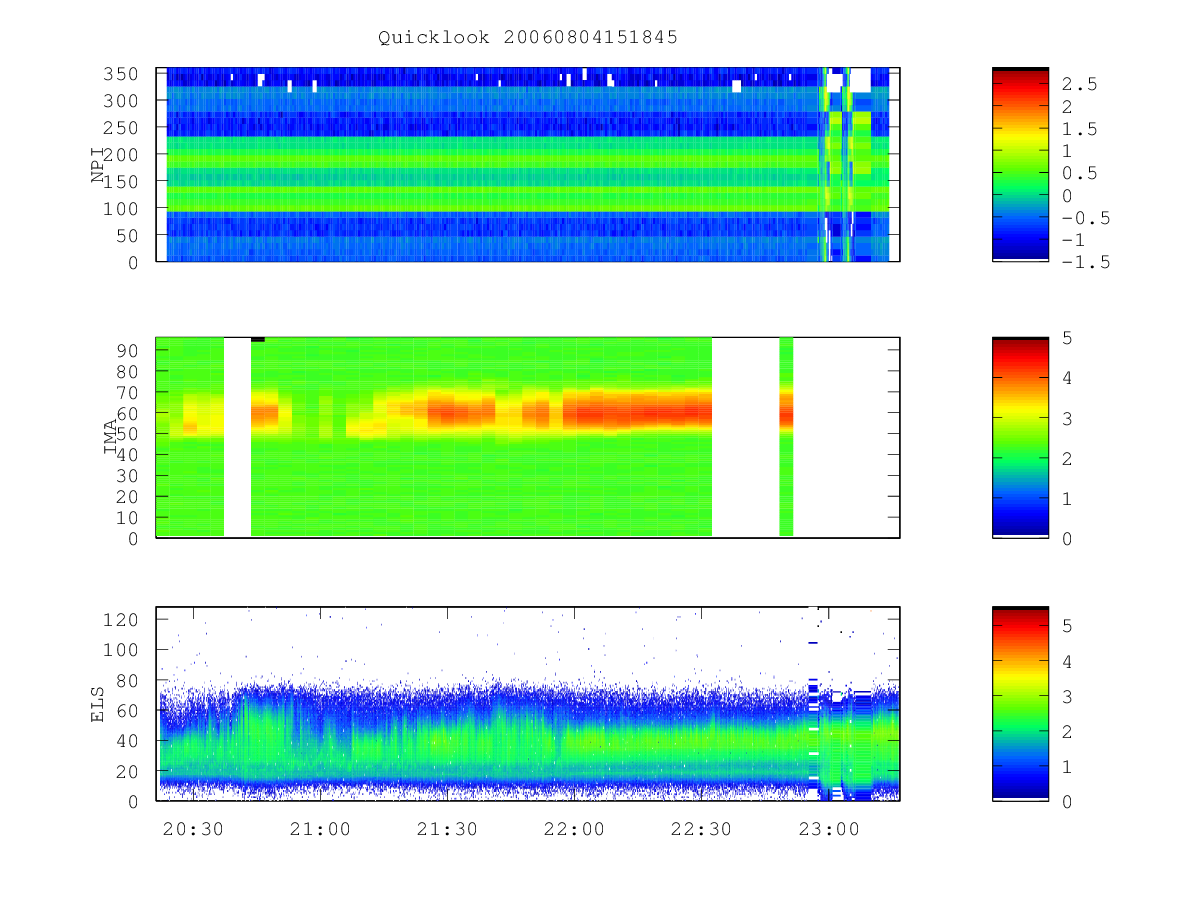Click the -1.5 label on NPI colorbar
This screenshot has width=1200, height=900.
coord(1086,262)
